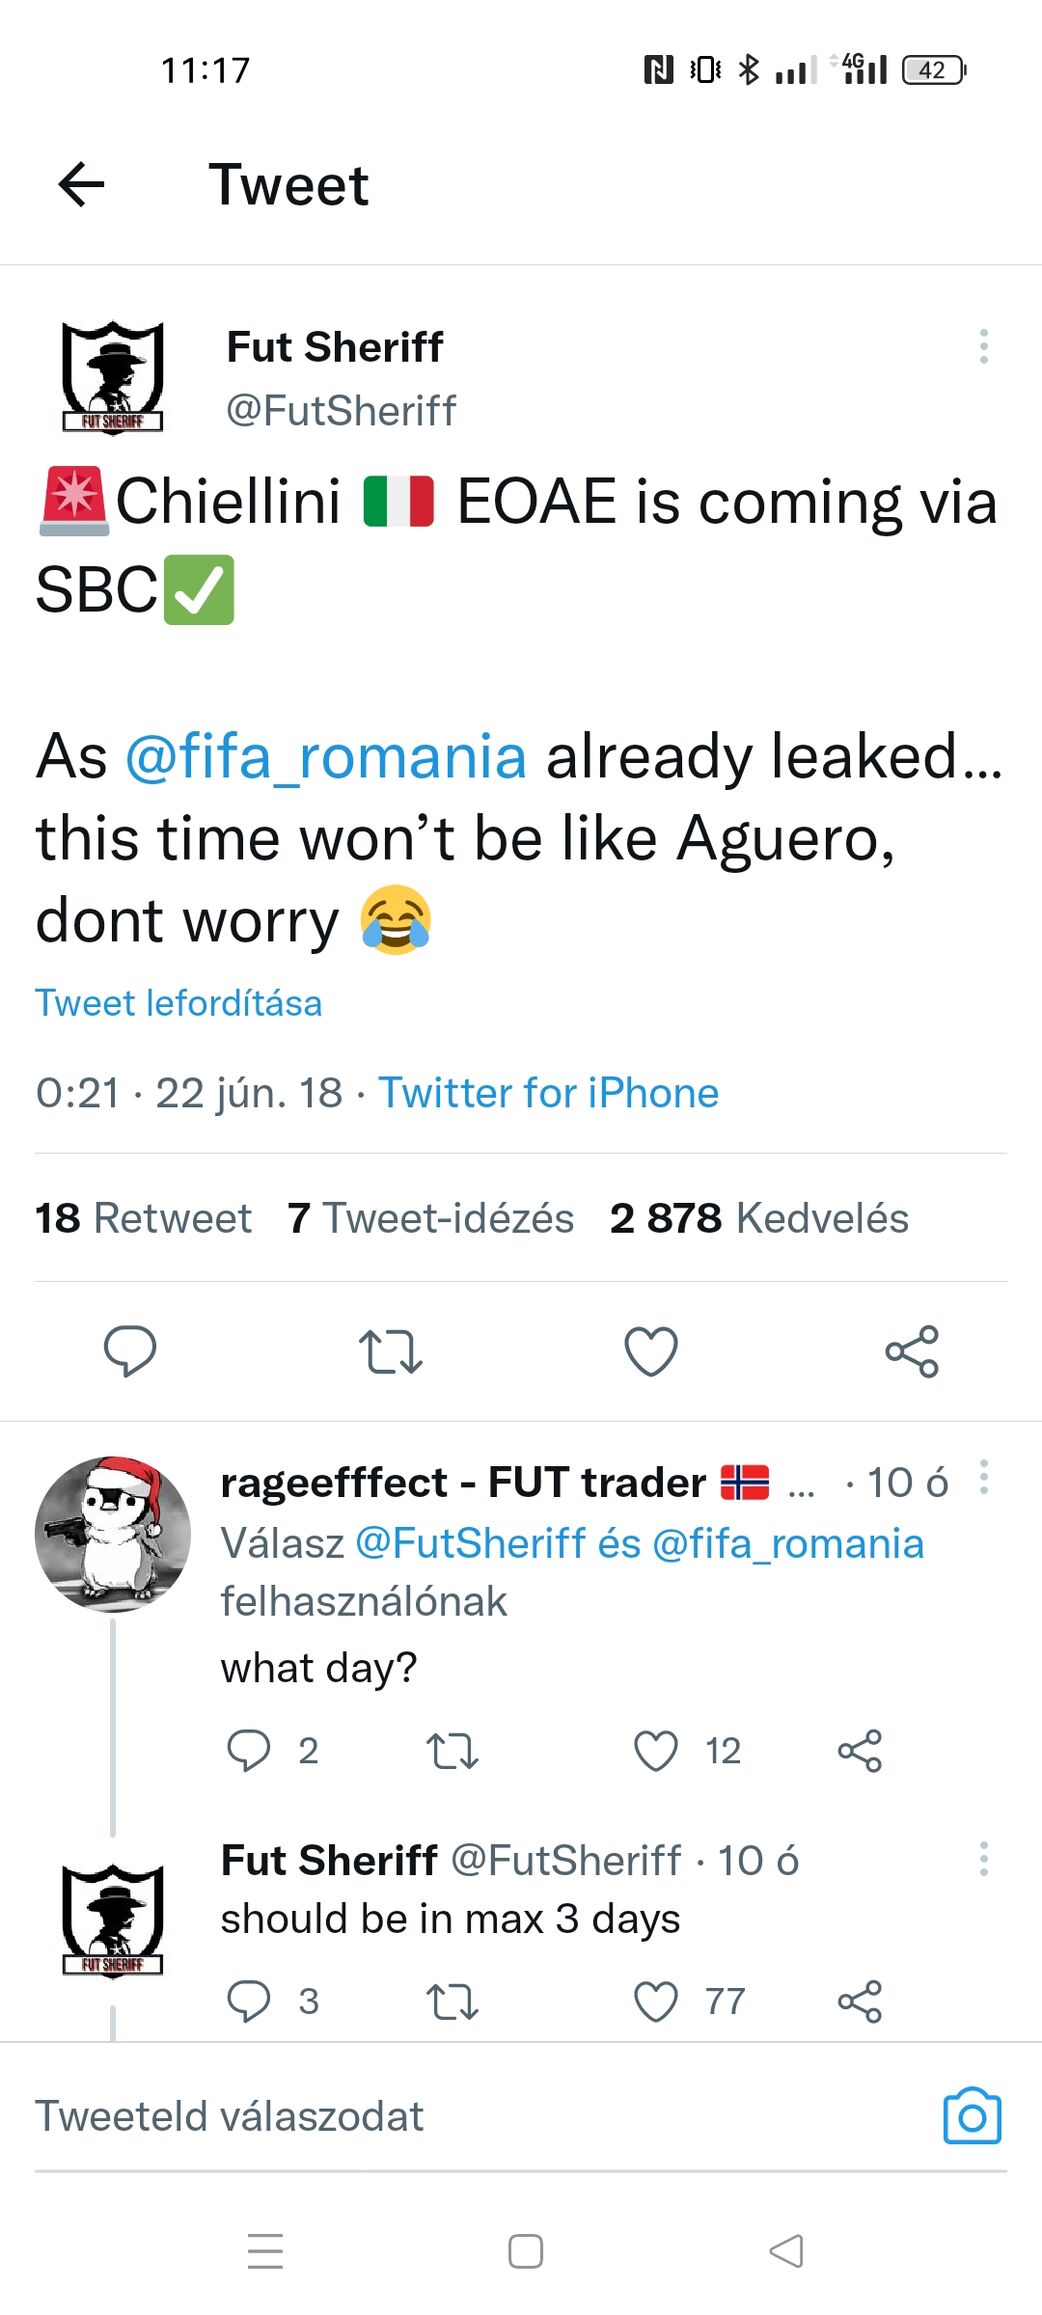This screenshot has width=1042, height=2315.
Task: Like the main Fut Sheriff tweet
Action: click(651, 1351)
